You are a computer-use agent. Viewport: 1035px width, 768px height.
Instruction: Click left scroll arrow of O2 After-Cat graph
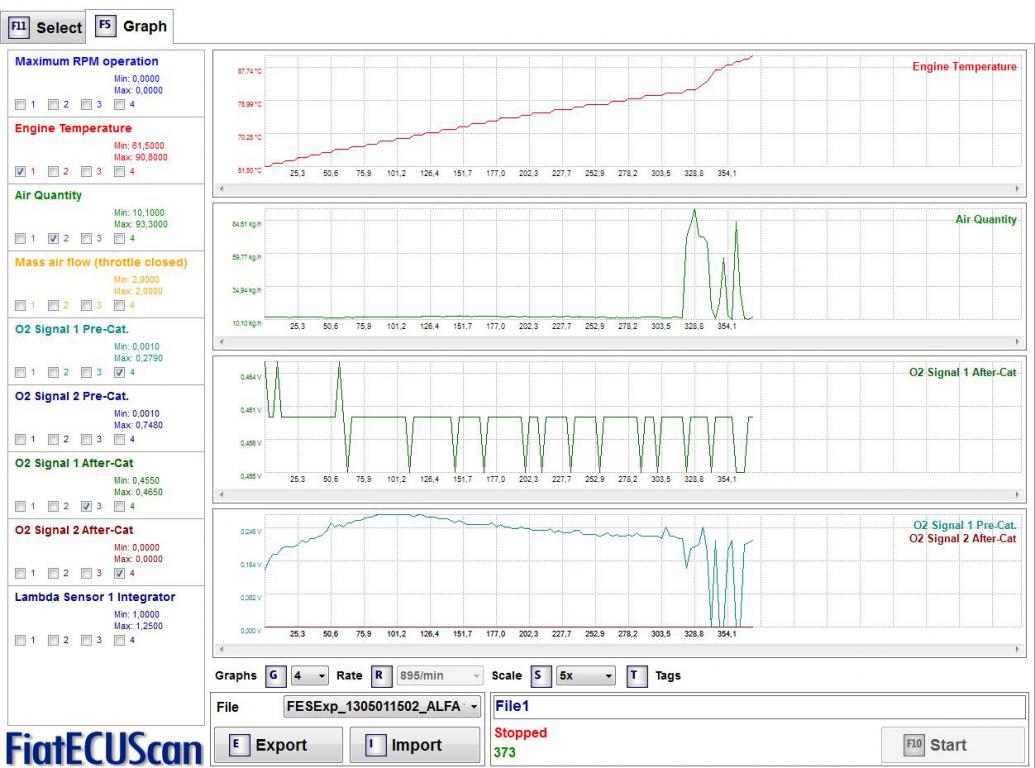click(x=221, y=494)
